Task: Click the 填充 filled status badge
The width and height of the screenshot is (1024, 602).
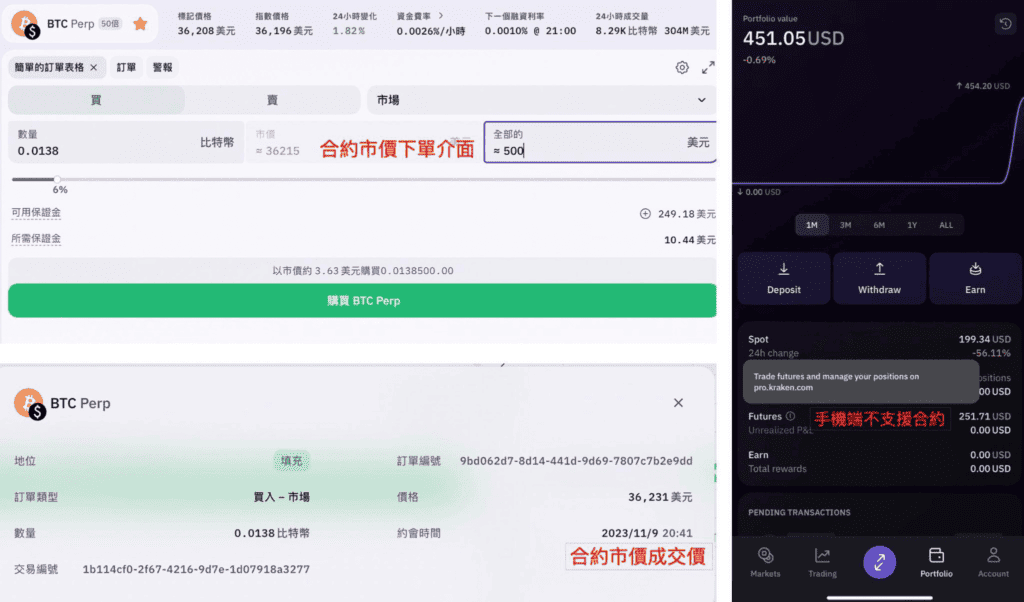Action: (x=291, y=461)
